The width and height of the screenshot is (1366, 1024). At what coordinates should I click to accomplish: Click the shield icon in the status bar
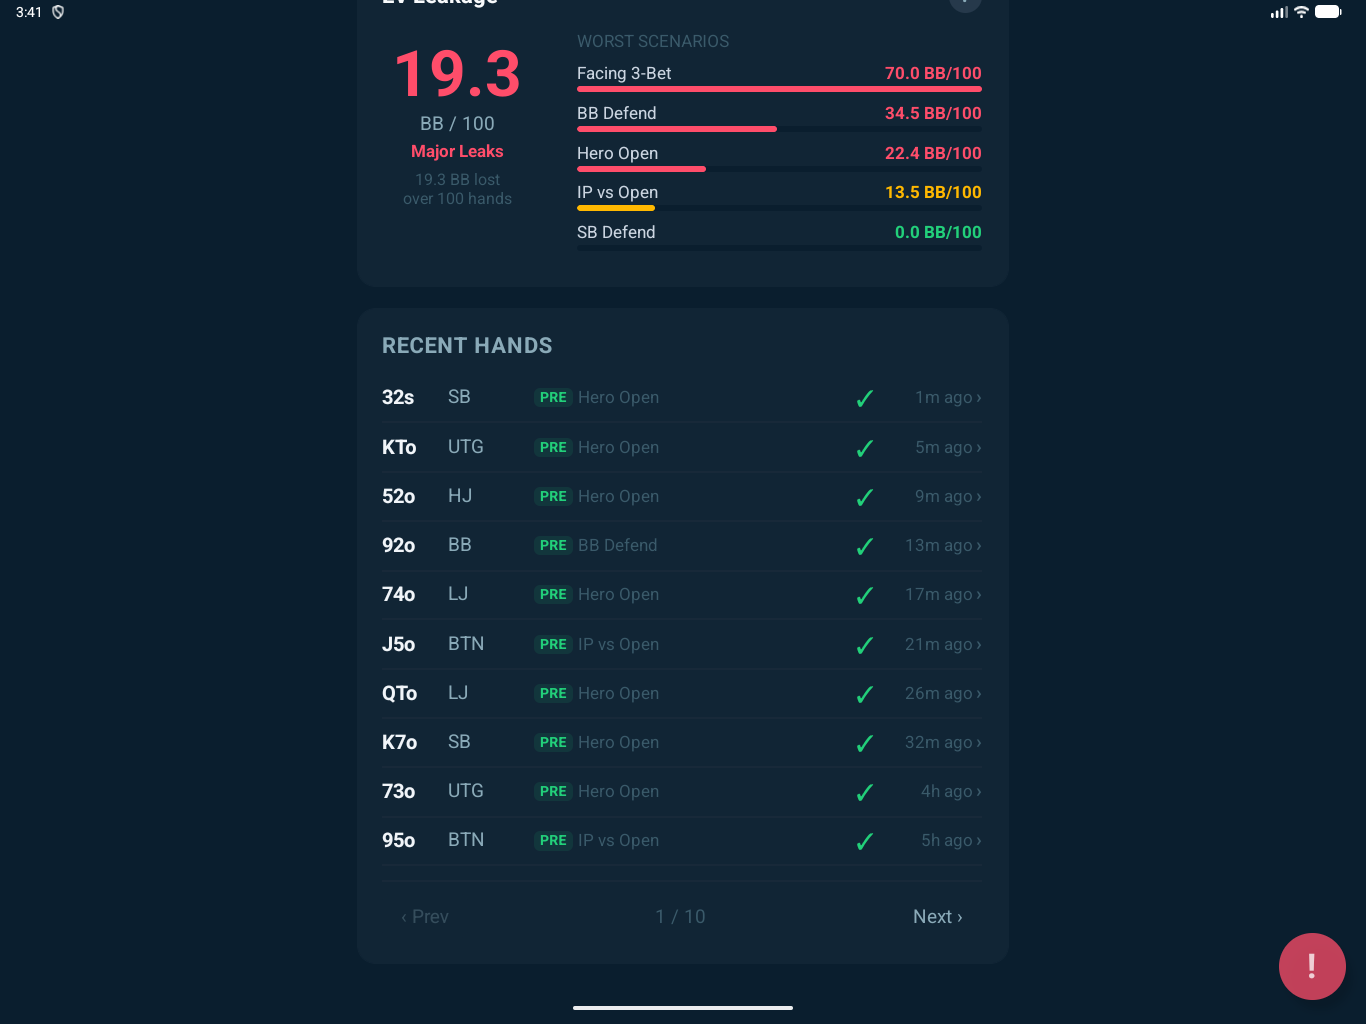coord(58,12)
